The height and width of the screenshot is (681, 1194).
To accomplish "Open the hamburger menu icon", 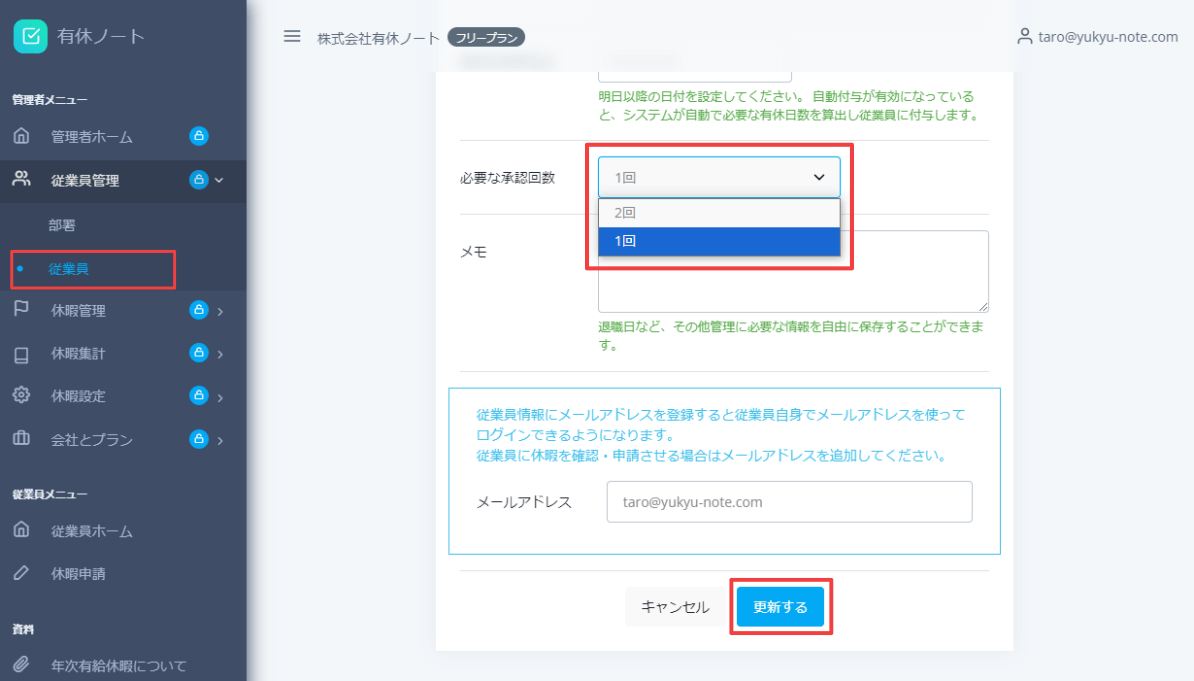I will [x=292, y=36].
